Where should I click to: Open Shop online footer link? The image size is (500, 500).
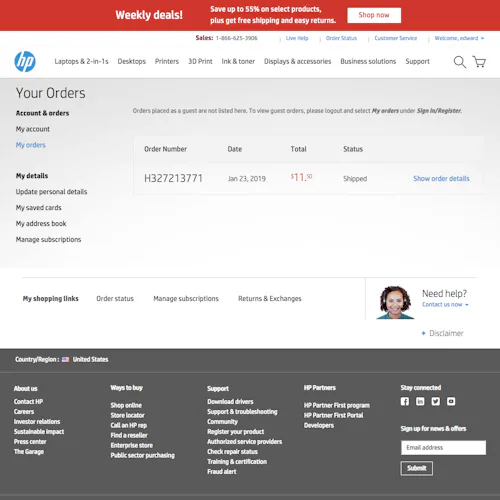126,405
